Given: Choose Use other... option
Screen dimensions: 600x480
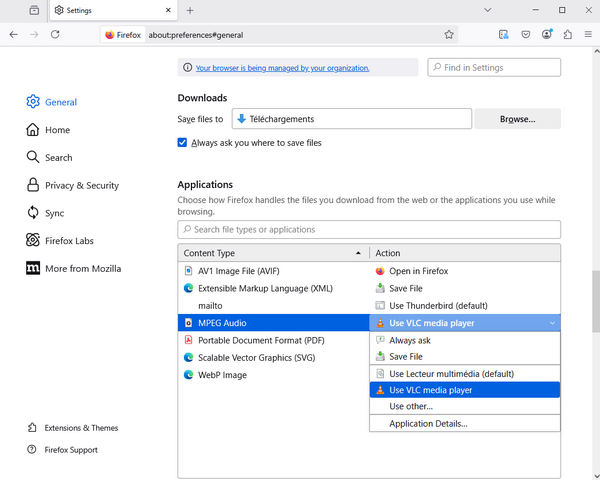Looking at the screenshot, I should (465, 406).
